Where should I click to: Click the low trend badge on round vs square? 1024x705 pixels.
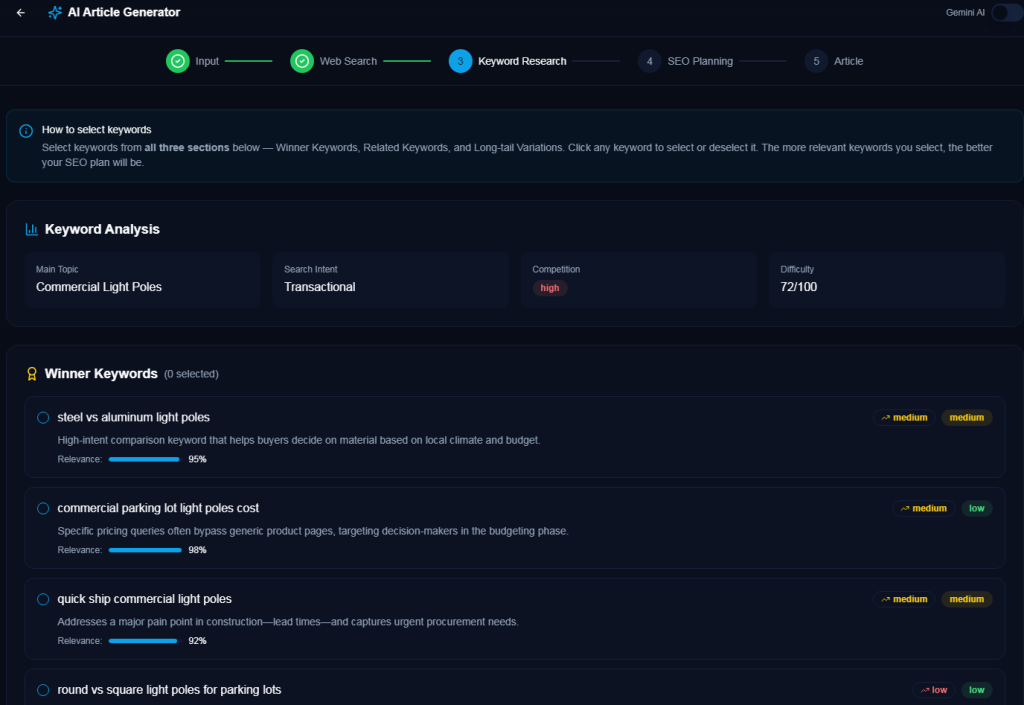[x=934, y=690]
